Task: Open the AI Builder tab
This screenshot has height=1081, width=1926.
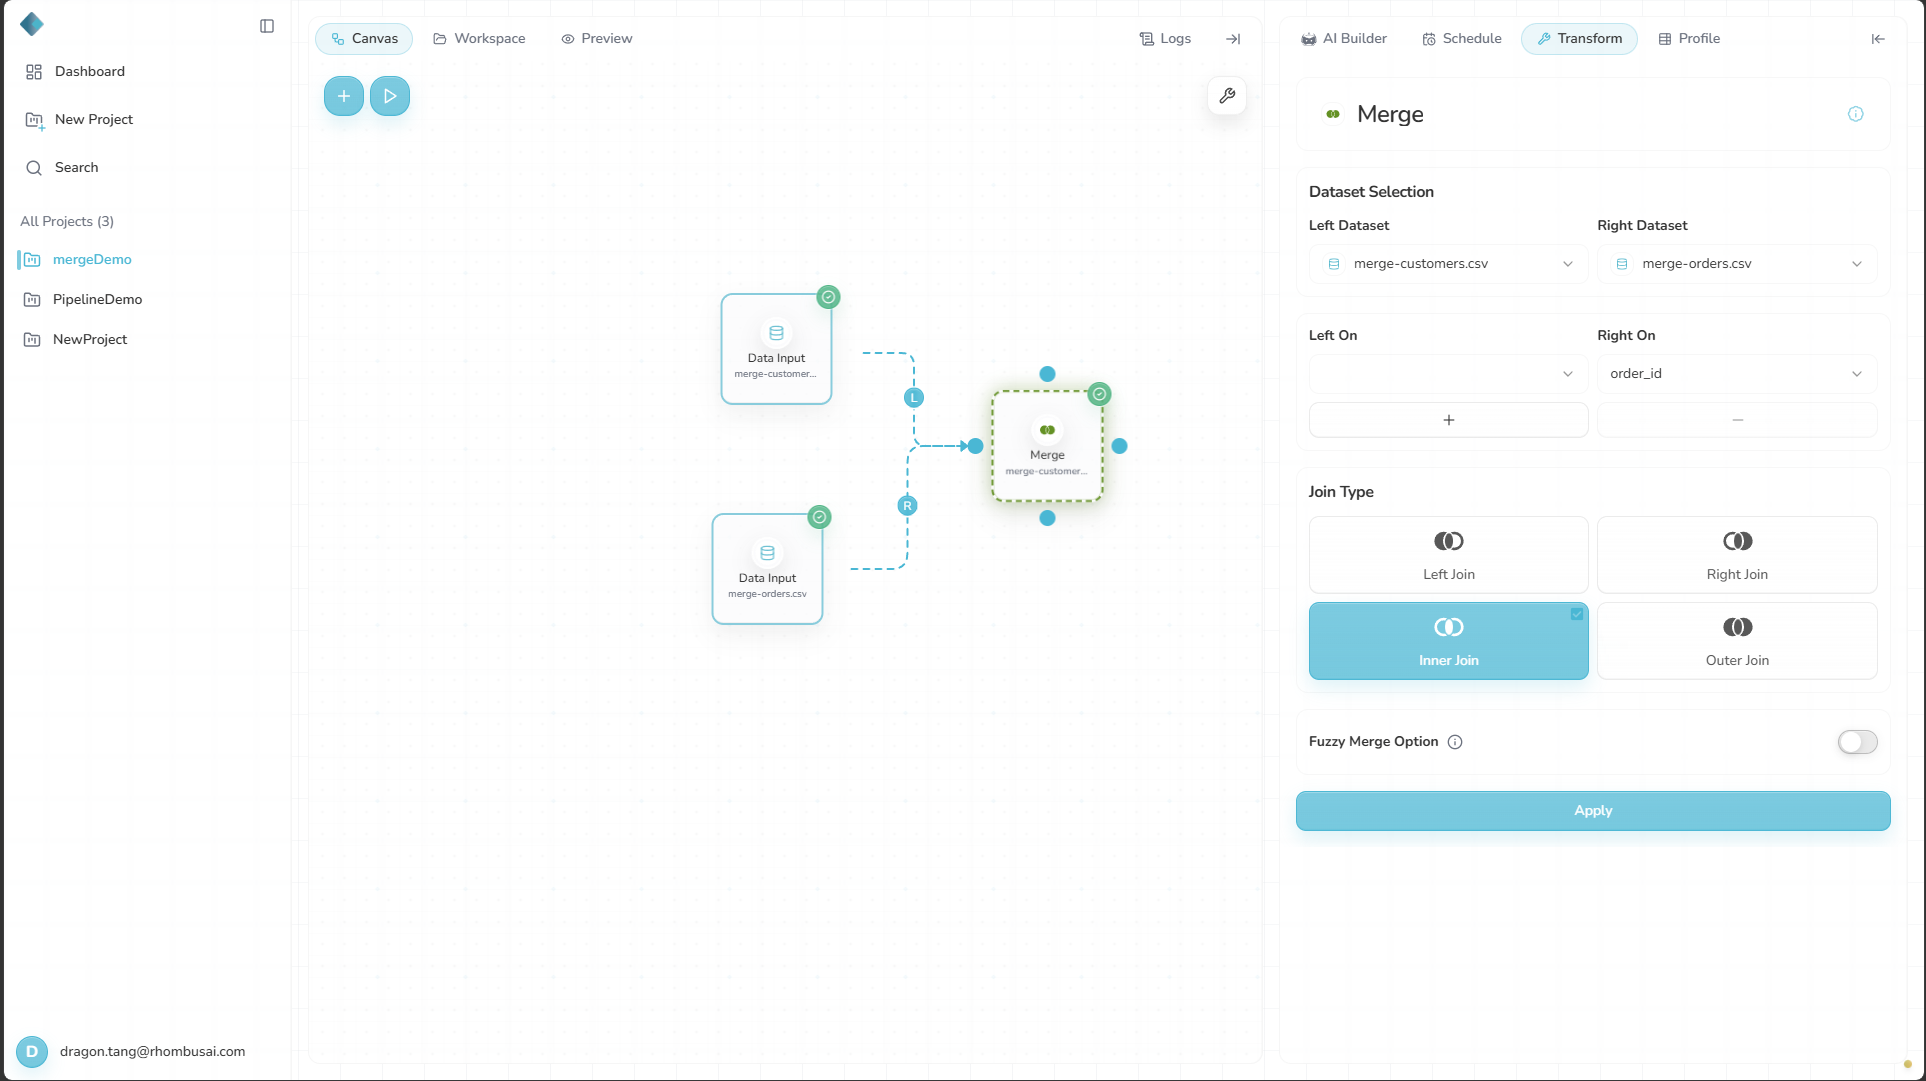Action: pyautogui.click(x=1344, y=39)
